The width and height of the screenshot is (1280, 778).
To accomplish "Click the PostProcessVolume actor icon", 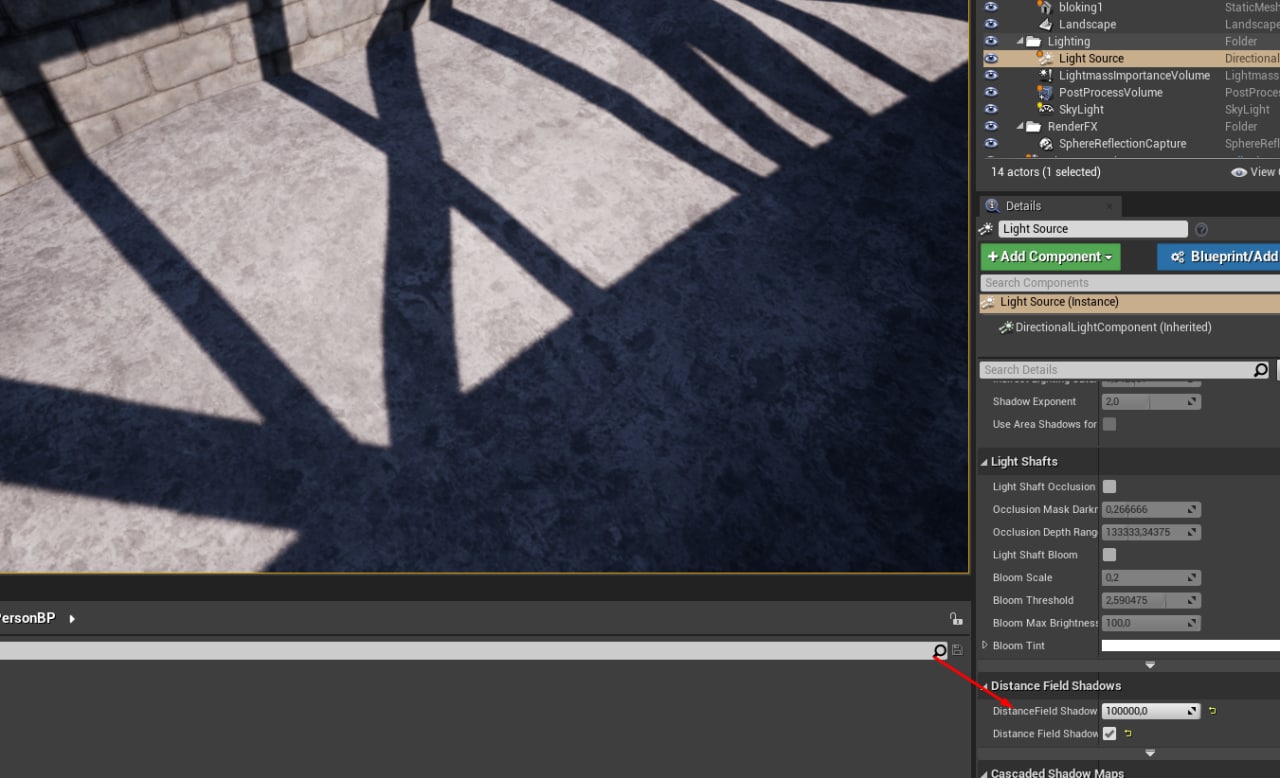I will pyautogui.click(x=1045, y=92).
